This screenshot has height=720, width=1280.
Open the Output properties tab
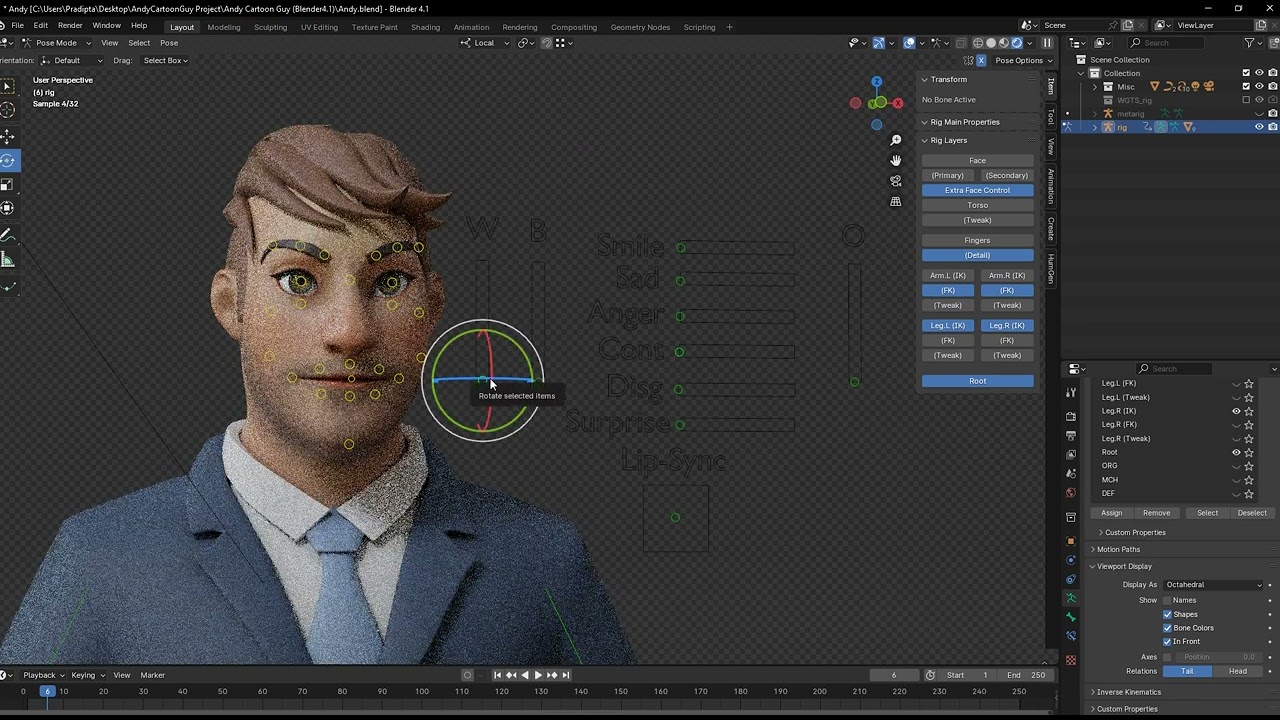1071,435
